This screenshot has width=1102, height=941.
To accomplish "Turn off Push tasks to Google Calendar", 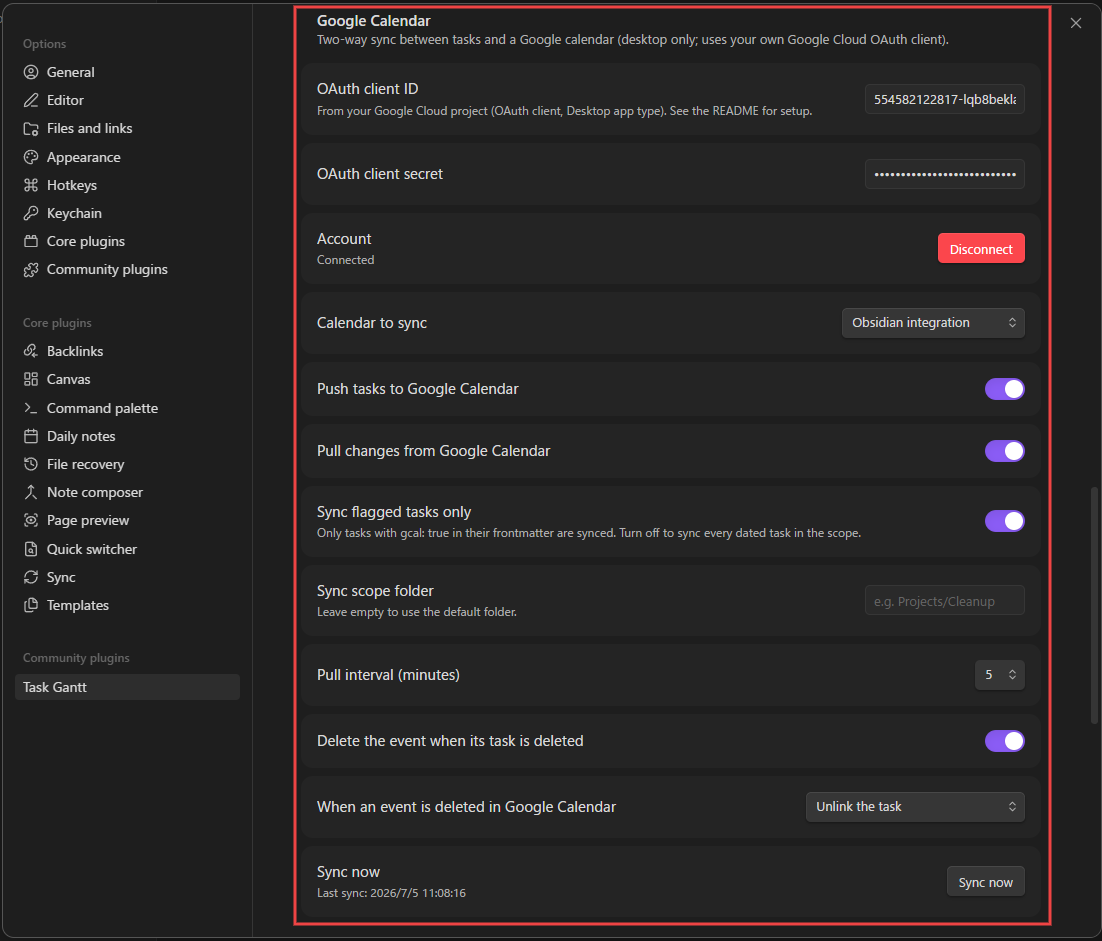I will click(x=1004, y=389).
